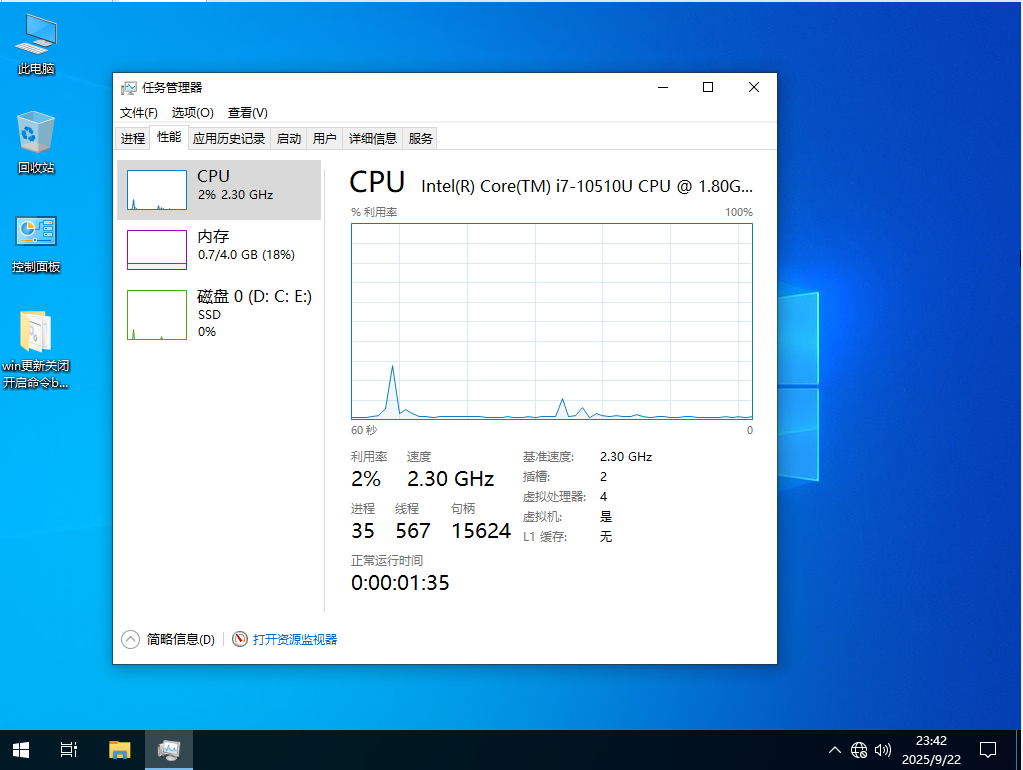Click the Task Manager taskbar icon

169,750
